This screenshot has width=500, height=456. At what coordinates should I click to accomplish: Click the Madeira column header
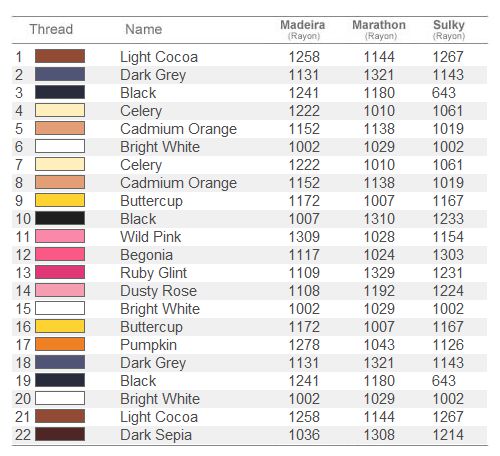[303, 29]
